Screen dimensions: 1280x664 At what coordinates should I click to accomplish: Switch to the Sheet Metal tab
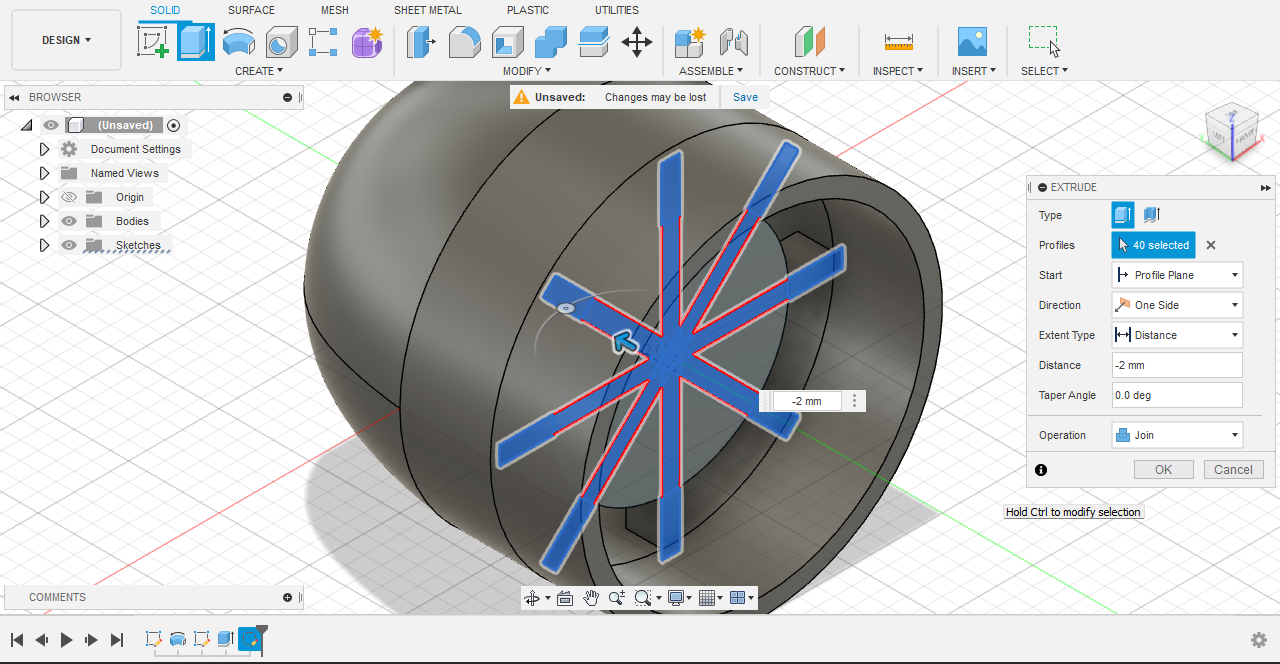428,10
